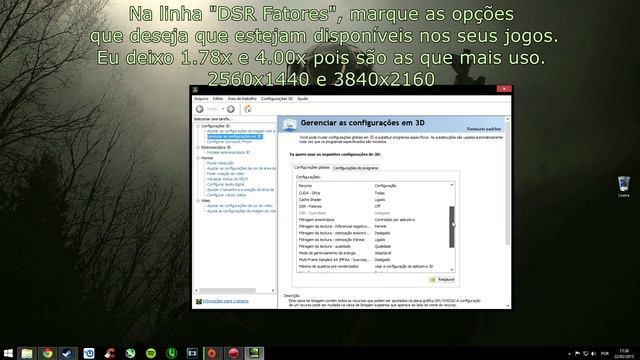
Task: Select the Filtragem anisotrópica row
Action: (373, 220)
